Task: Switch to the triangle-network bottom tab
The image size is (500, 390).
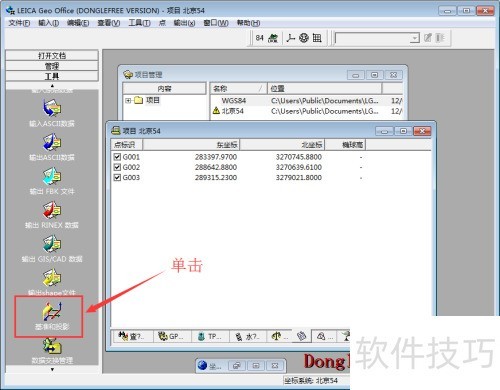Action: pos(324,336)
